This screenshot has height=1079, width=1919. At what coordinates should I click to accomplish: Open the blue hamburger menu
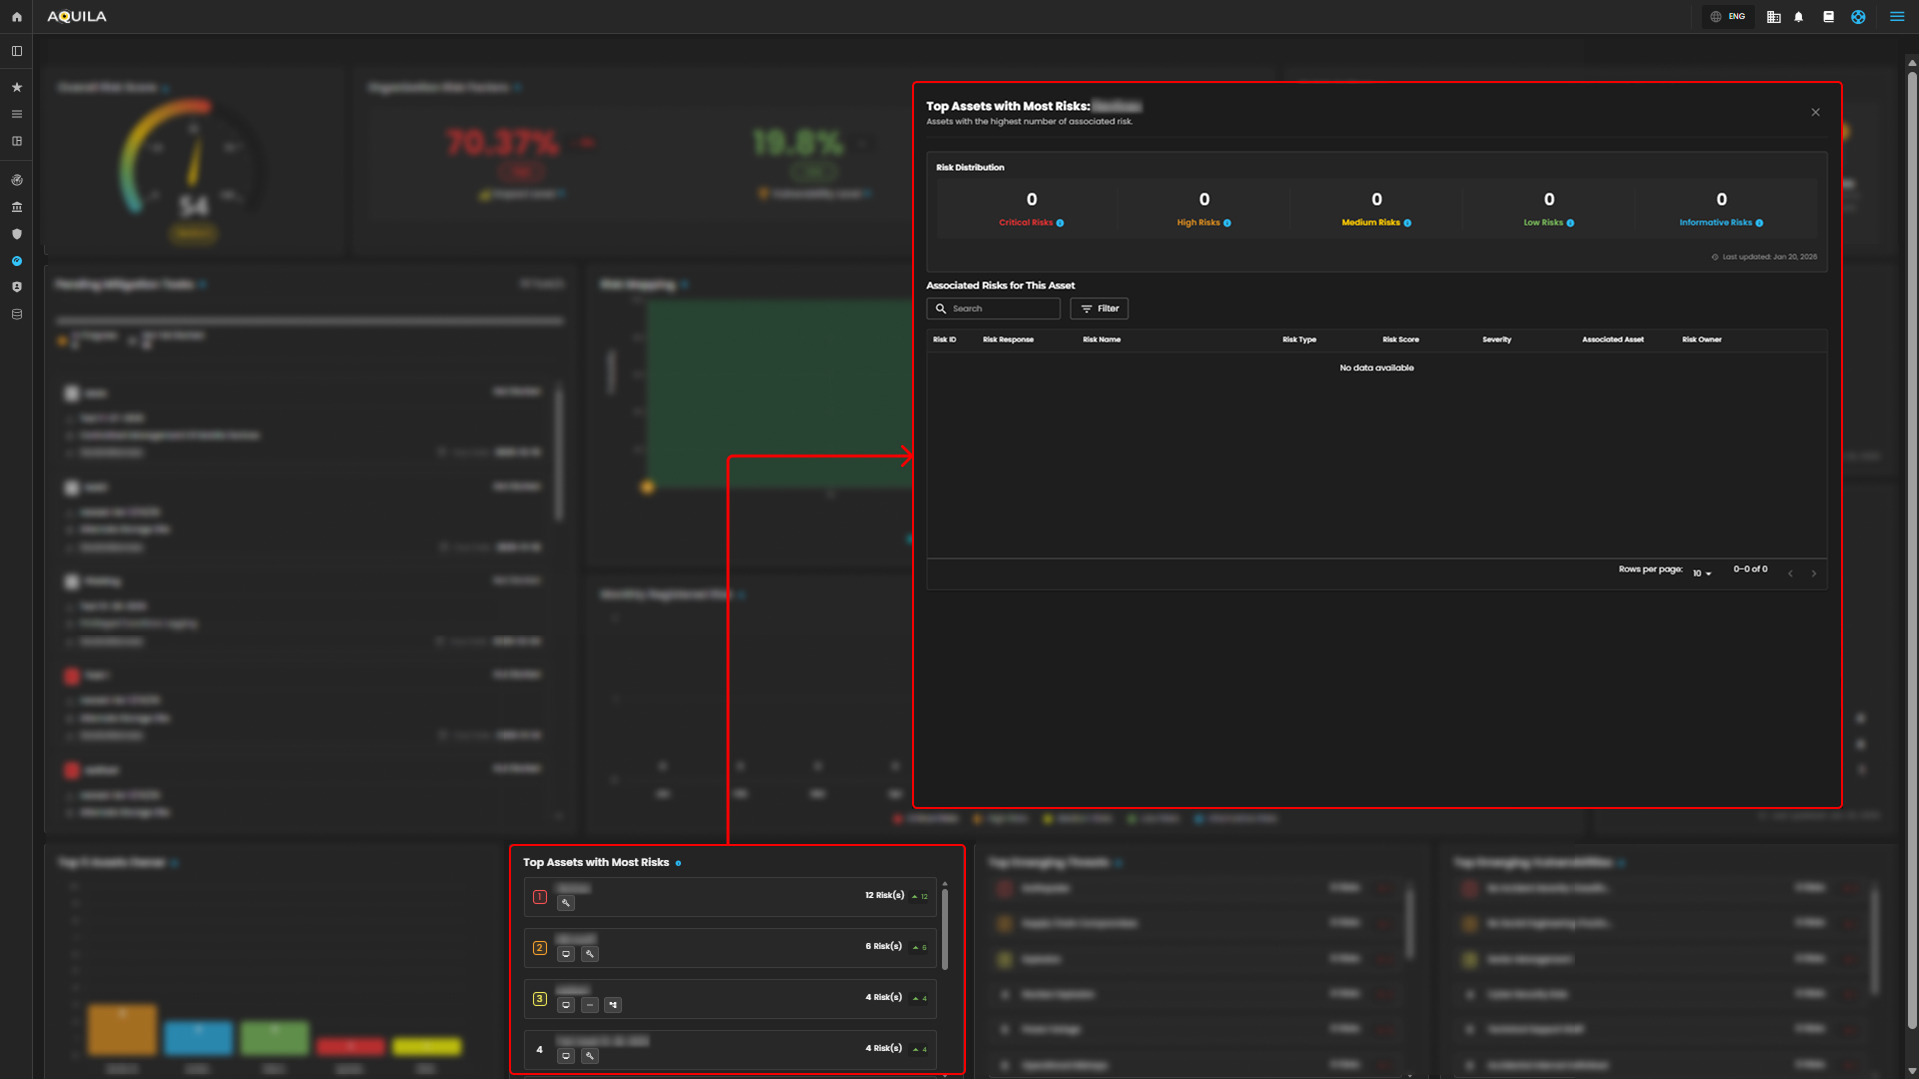click(x=1896, y=17)
